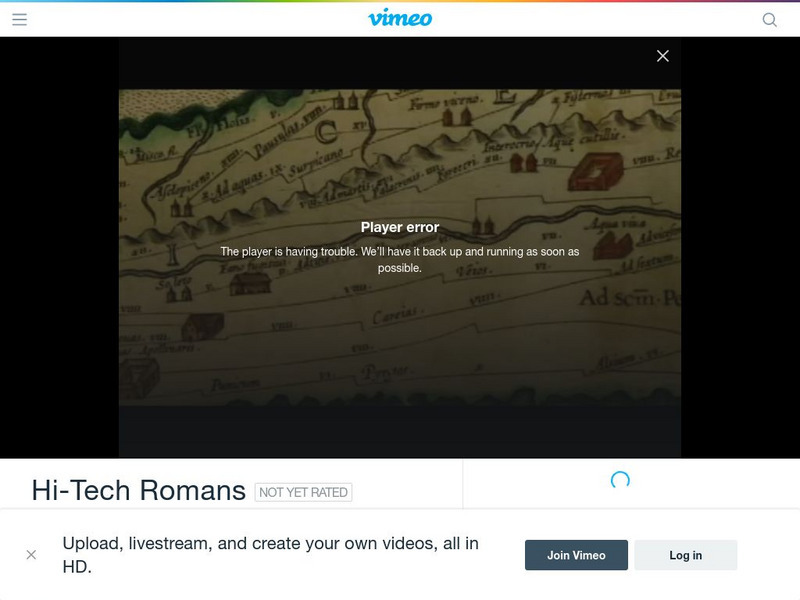Click the X to close the video player
800x600 pixels.
coord(661,55)
